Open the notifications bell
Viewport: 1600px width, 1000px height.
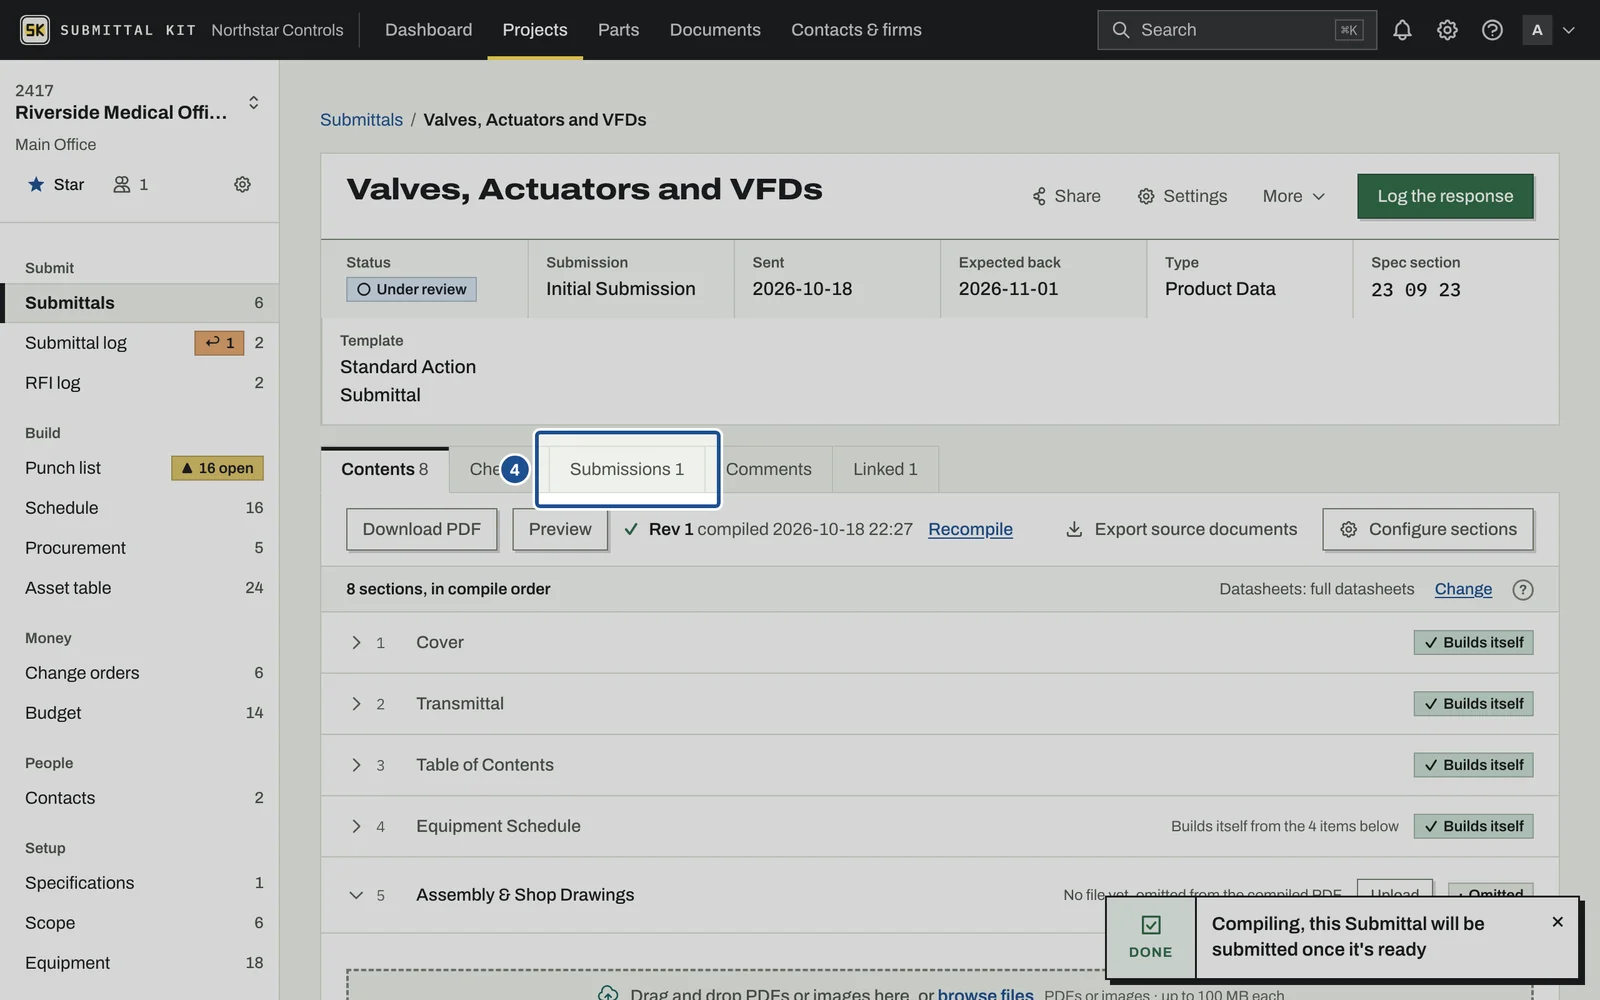pyautogui.click(x=1402, y=30)
